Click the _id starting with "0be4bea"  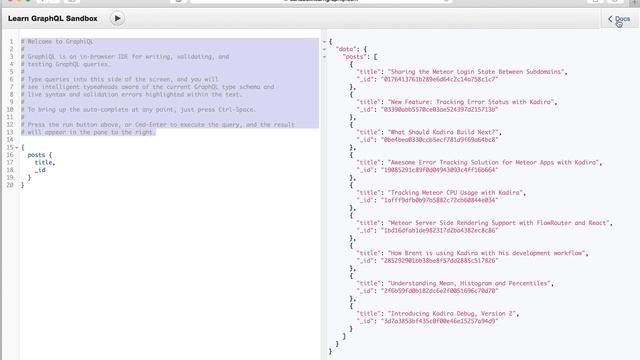(439, 140)
